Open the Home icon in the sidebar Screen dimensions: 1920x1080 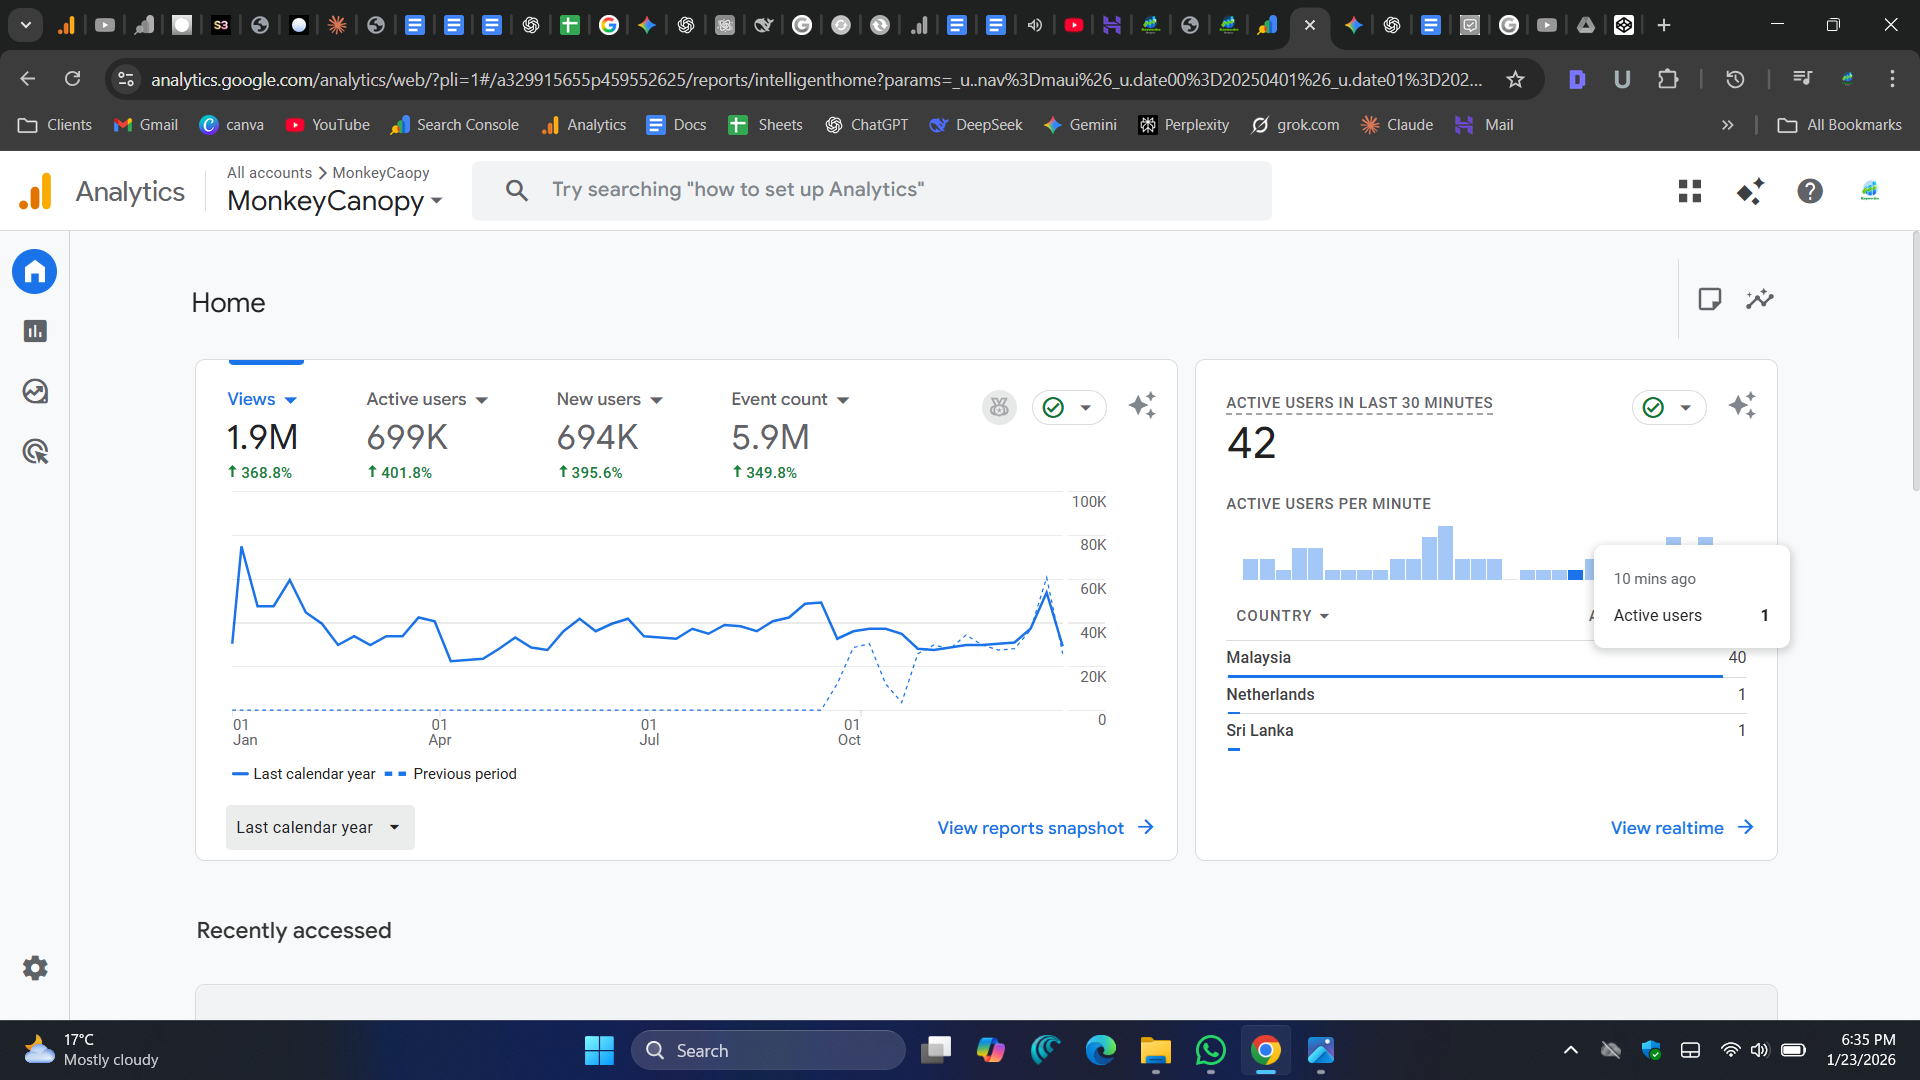[x=34, y=271]
